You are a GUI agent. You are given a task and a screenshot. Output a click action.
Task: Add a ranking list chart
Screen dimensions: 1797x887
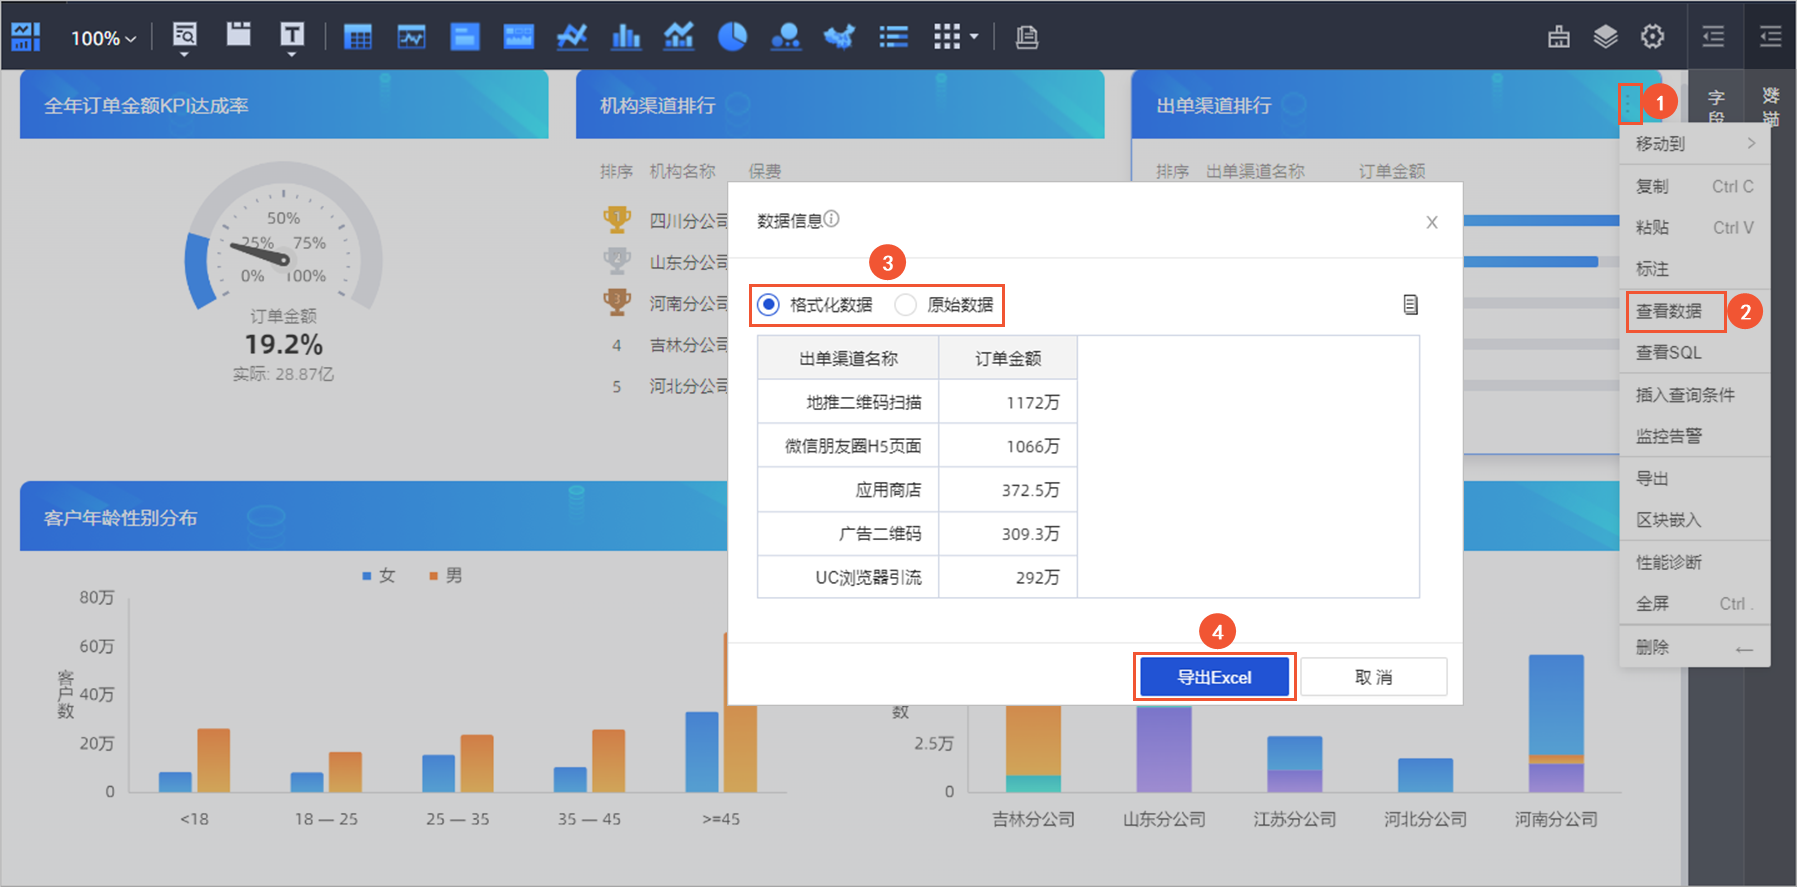893,37
